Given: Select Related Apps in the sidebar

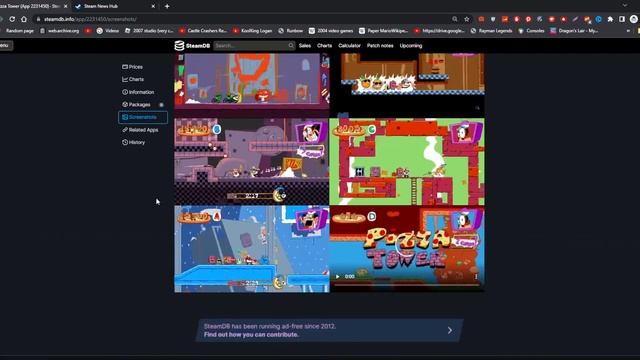Looking at the screenshot, I should pyautogui.click(x=140, y=130).
